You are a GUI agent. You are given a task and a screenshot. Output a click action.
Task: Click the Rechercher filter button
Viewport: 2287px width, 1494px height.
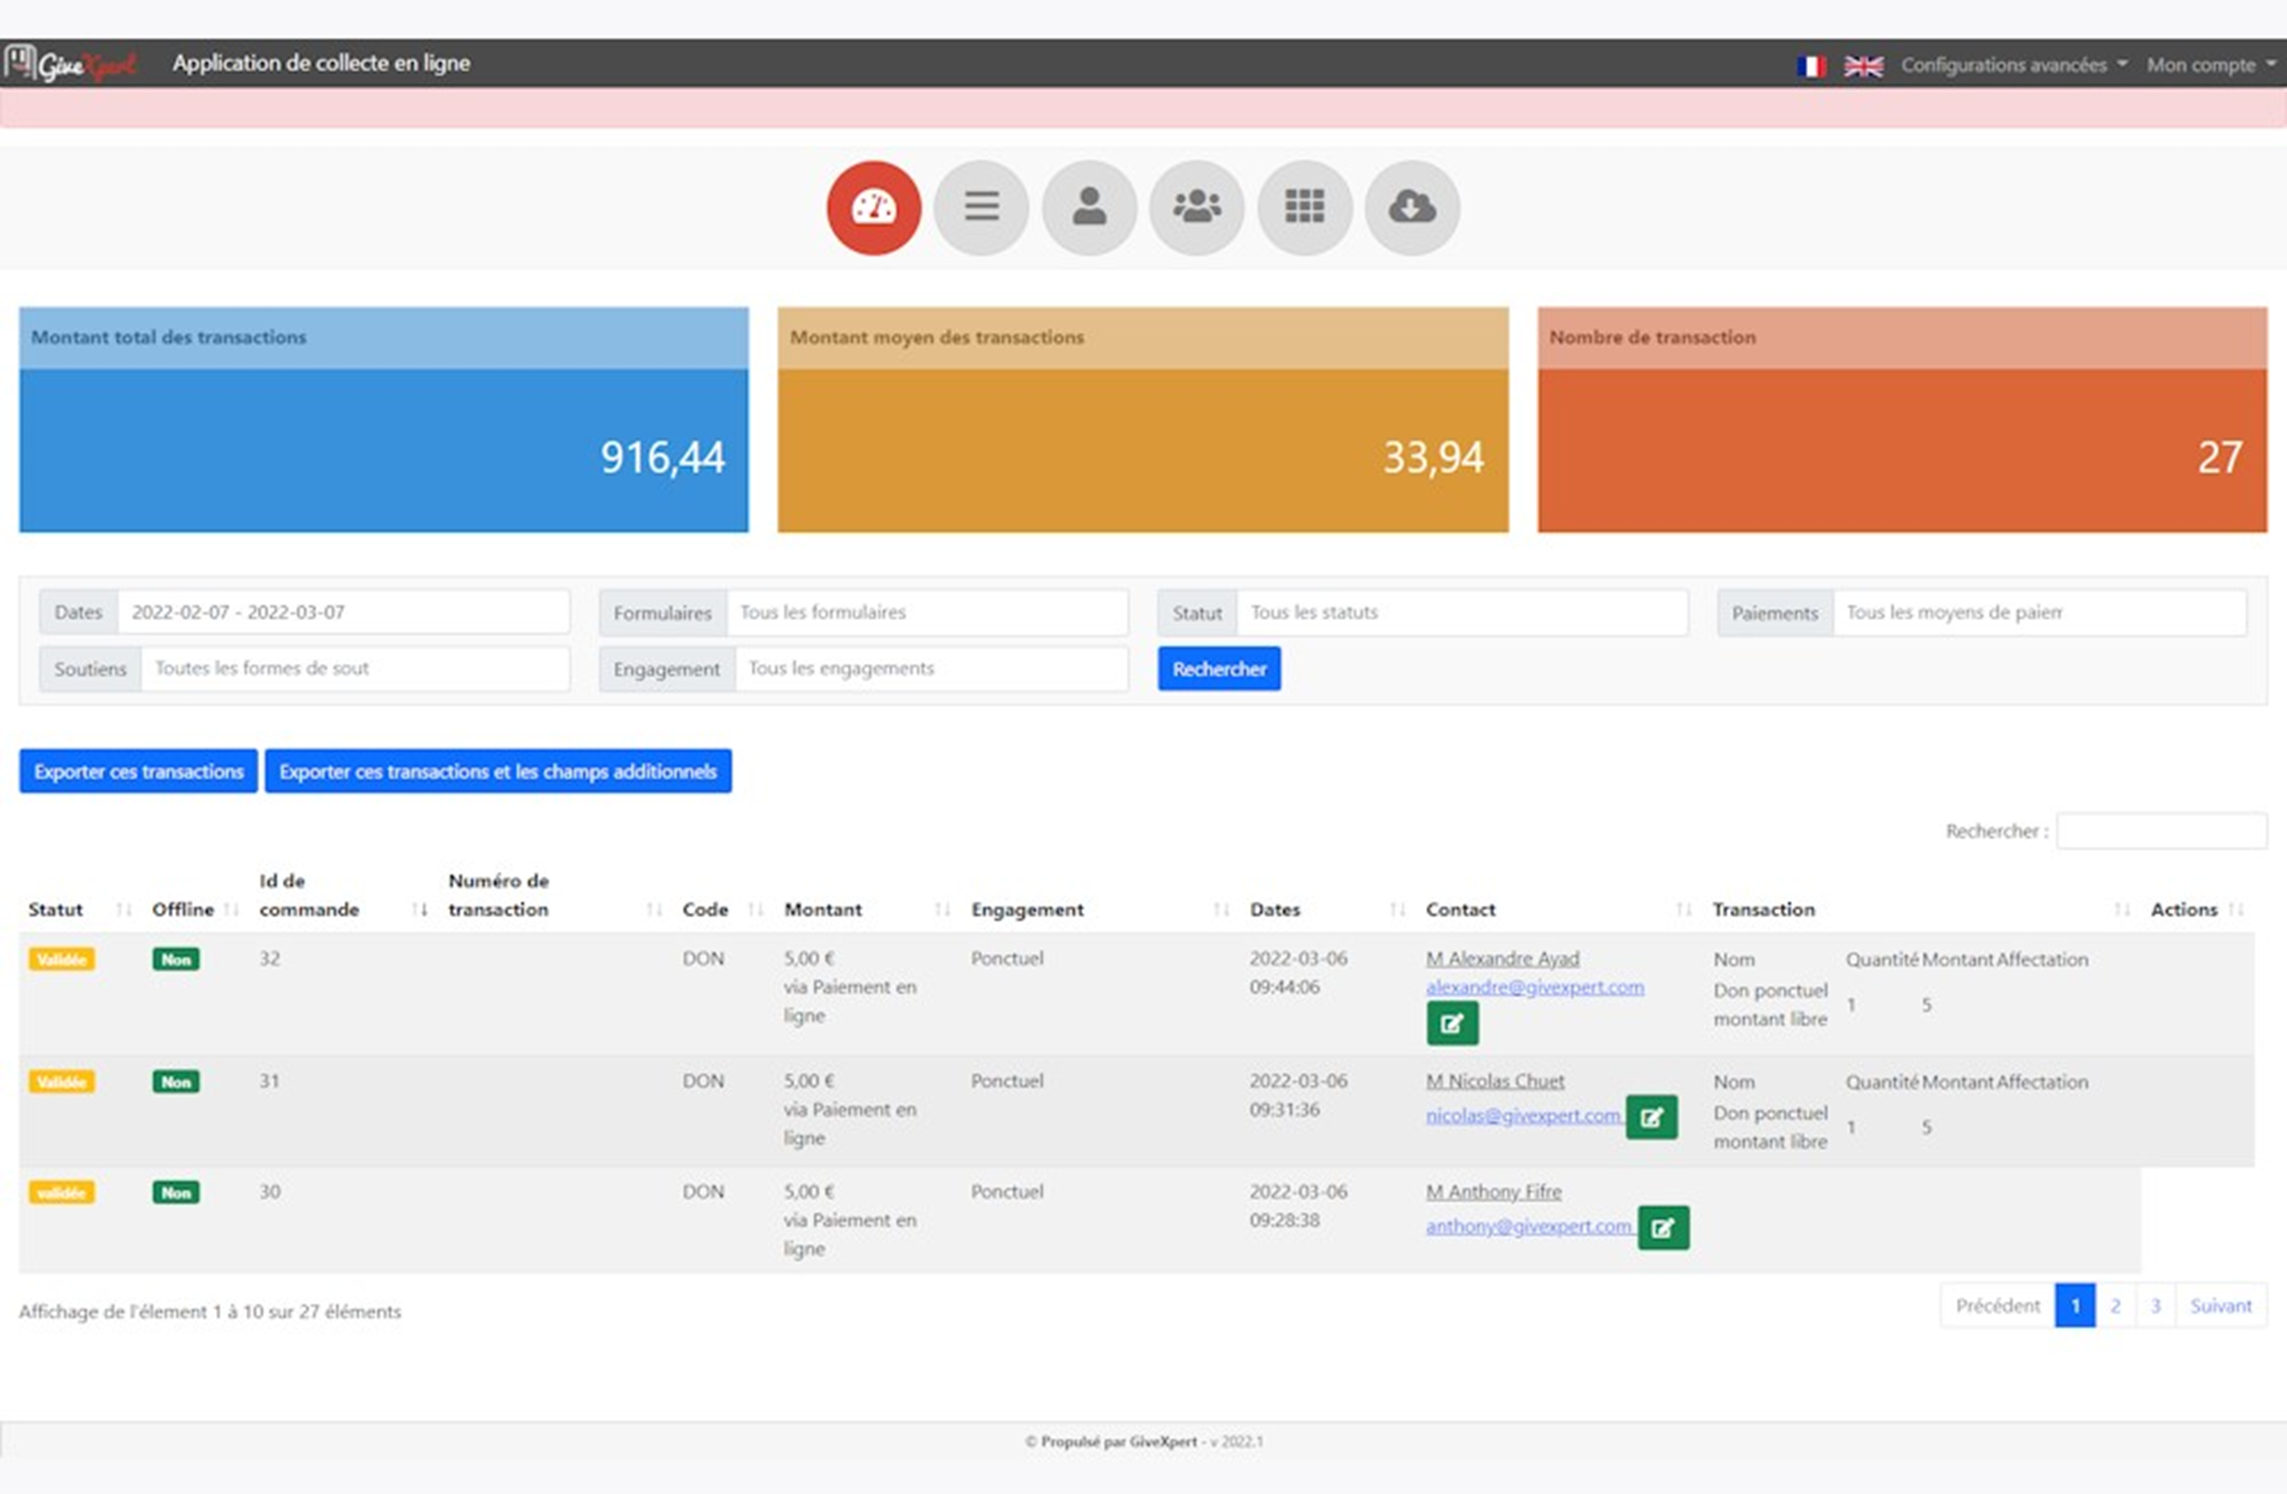click(x=1219, y=669)
